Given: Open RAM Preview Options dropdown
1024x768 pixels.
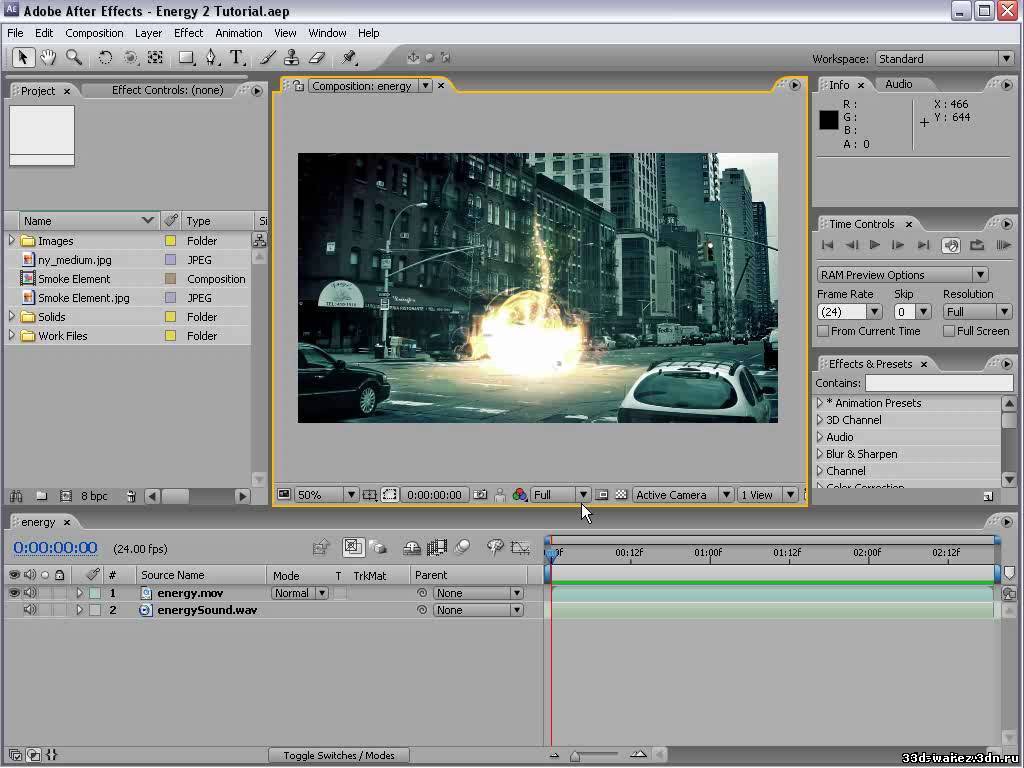Looking at the screenshot, I should (x=902, y=275).
